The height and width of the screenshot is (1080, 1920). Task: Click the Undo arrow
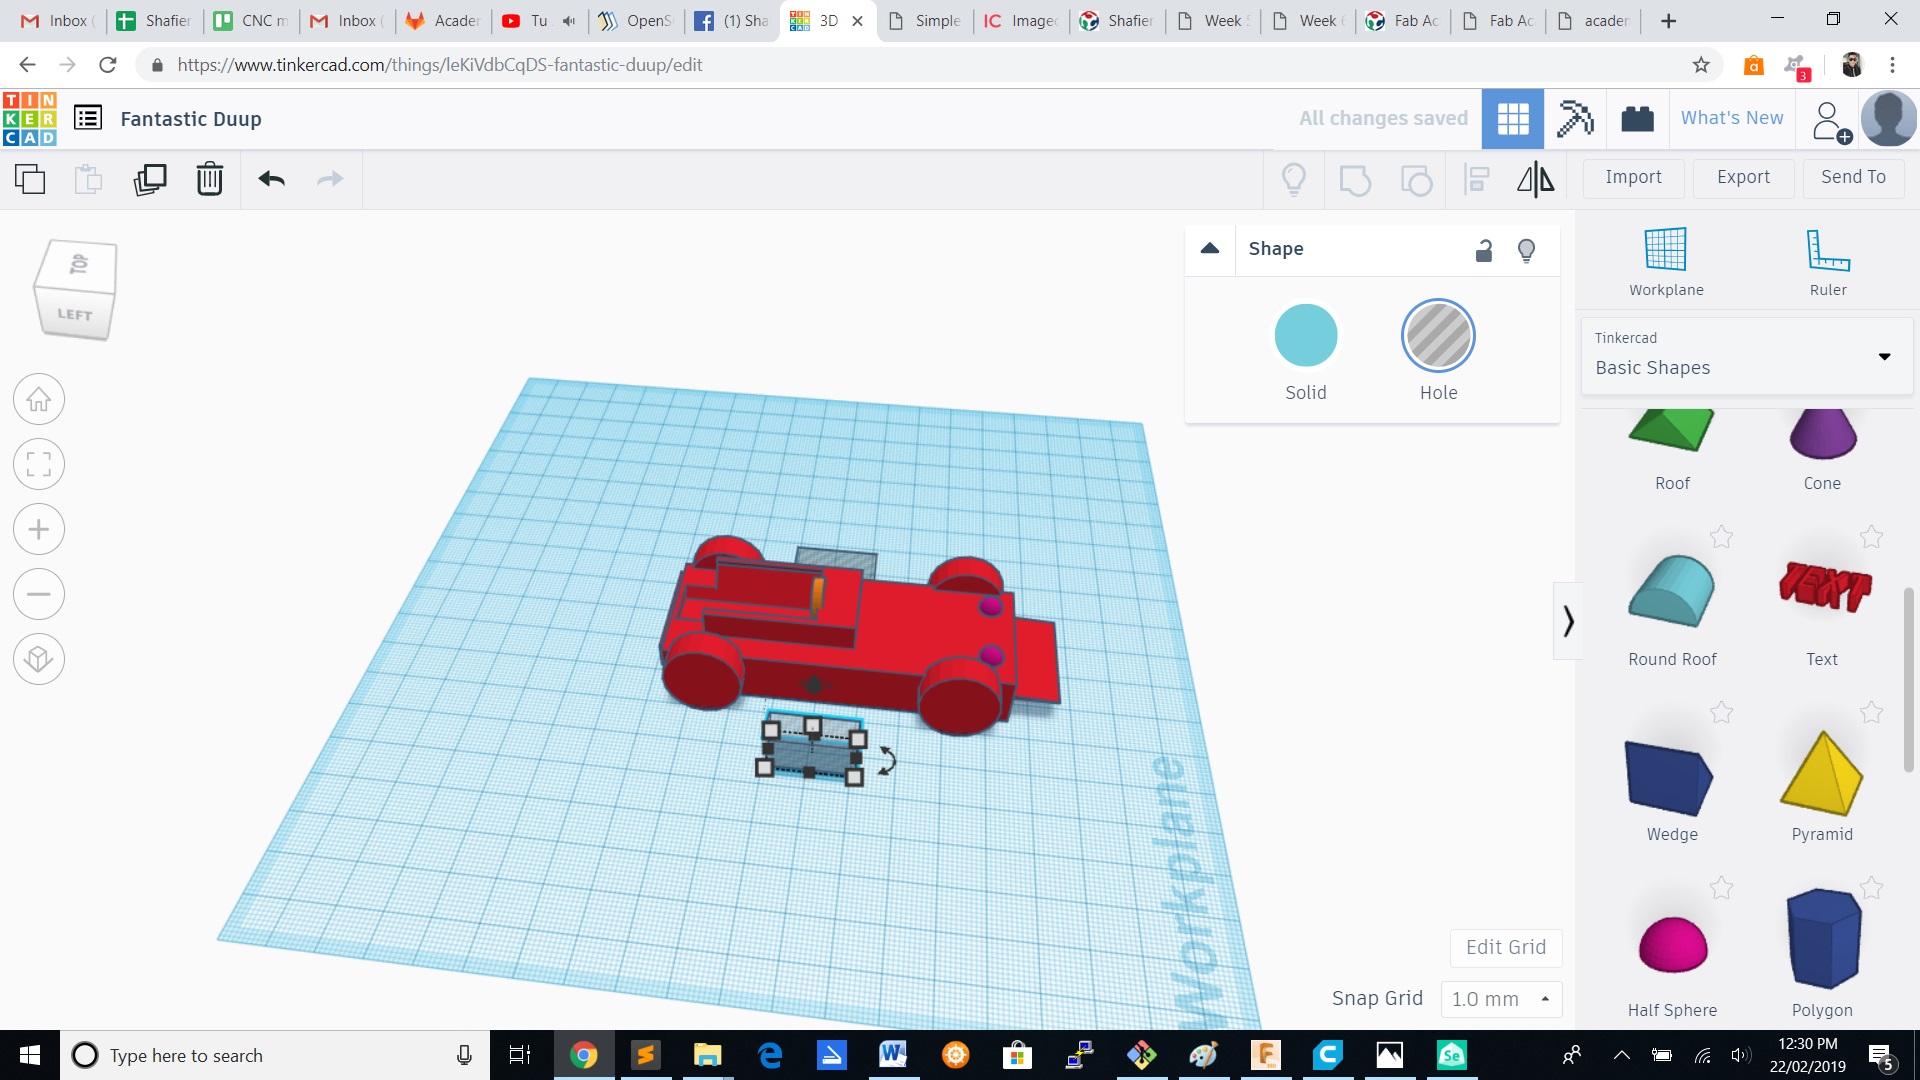271,179
